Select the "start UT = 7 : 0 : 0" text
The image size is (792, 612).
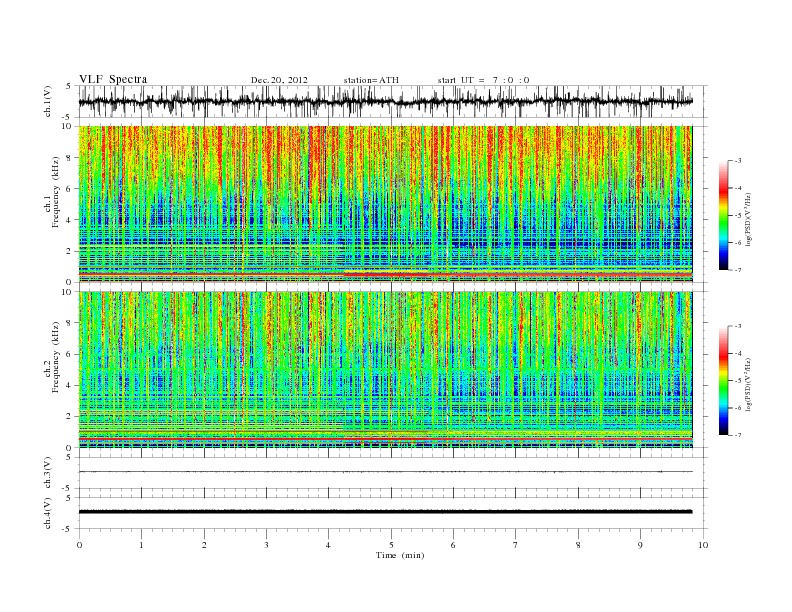point(483,80)
